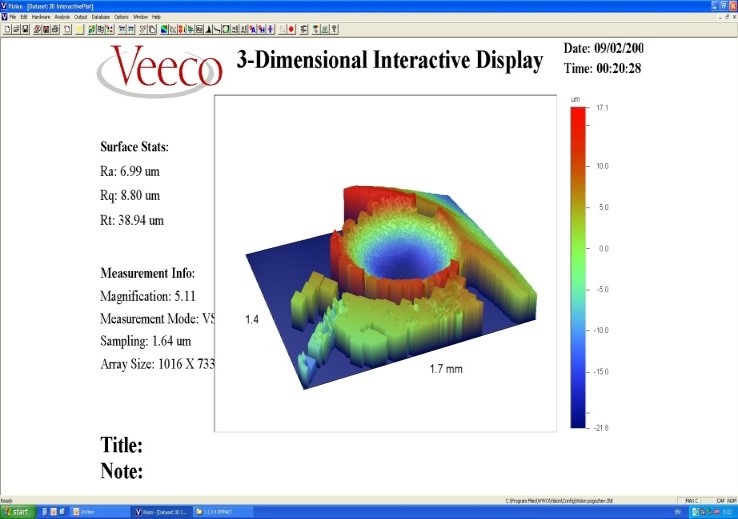The height and width of the screenshot is (519, 738).
Task: Click the 17.1 maximum scale value
Action: [x=602, y=108]
